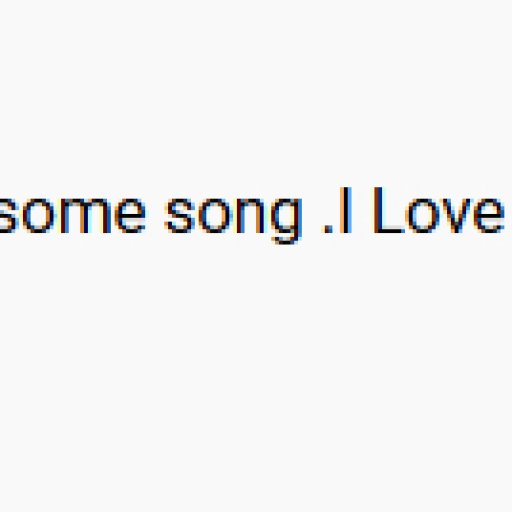Click the capital letter "I" after the period
The height and width of the screenshot is (512, 512).
346,210
